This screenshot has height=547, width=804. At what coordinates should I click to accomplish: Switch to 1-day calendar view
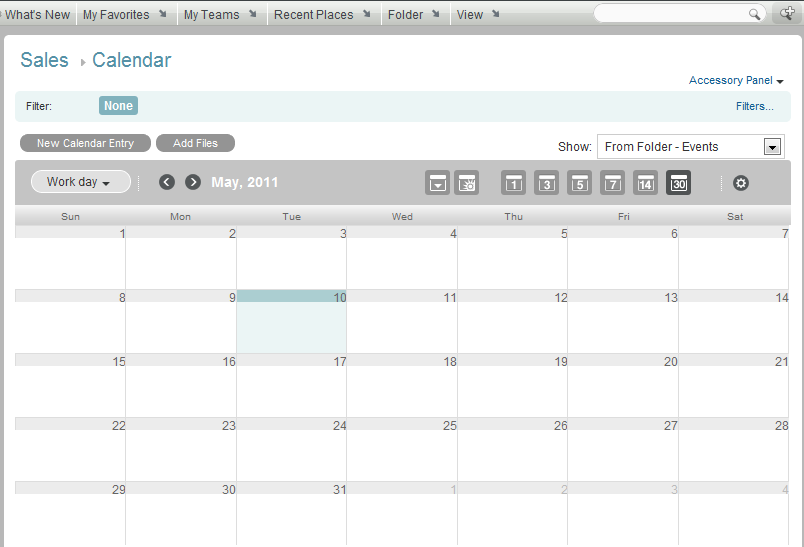513,183
